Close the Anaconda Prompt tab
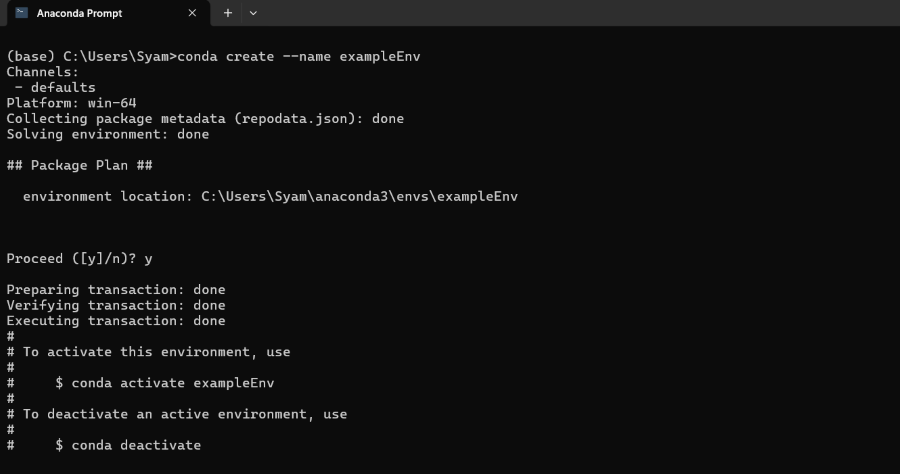900x474 pixels. pos(192,13)
